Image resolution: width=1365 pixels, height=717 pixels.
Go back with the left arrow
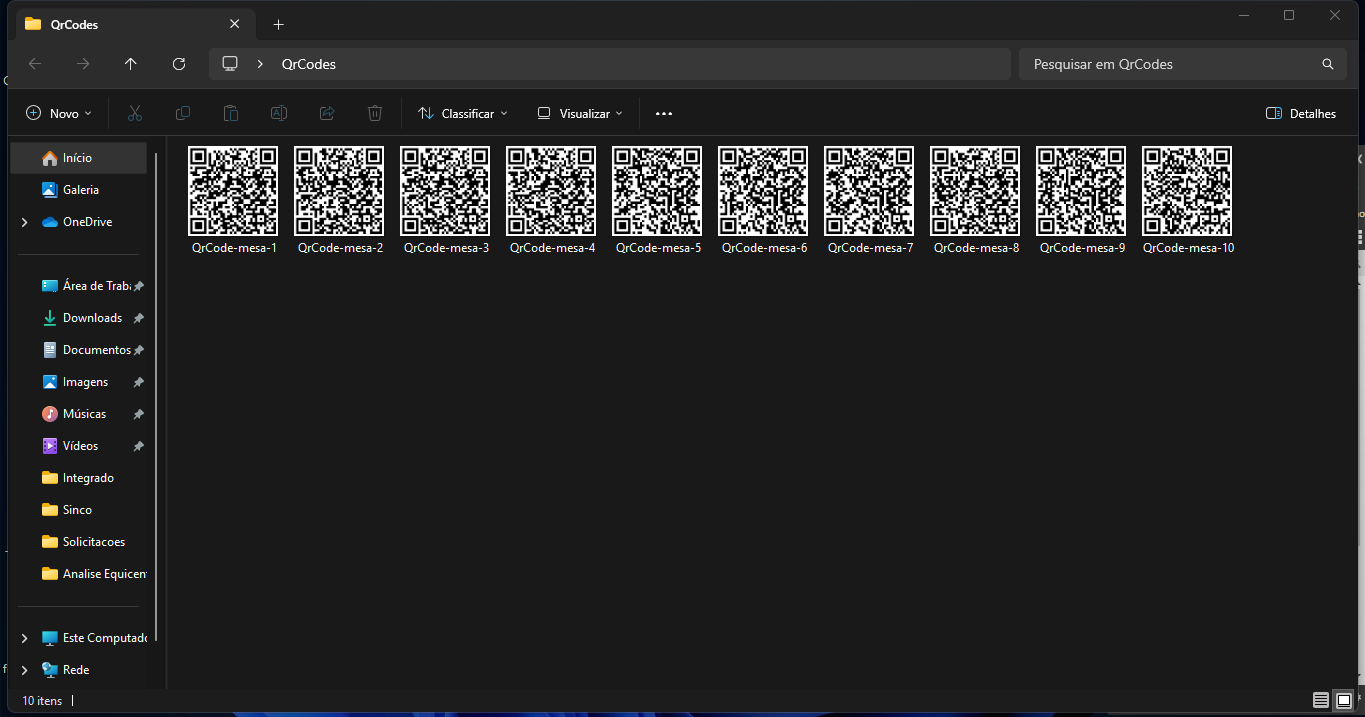pos(35,64)
